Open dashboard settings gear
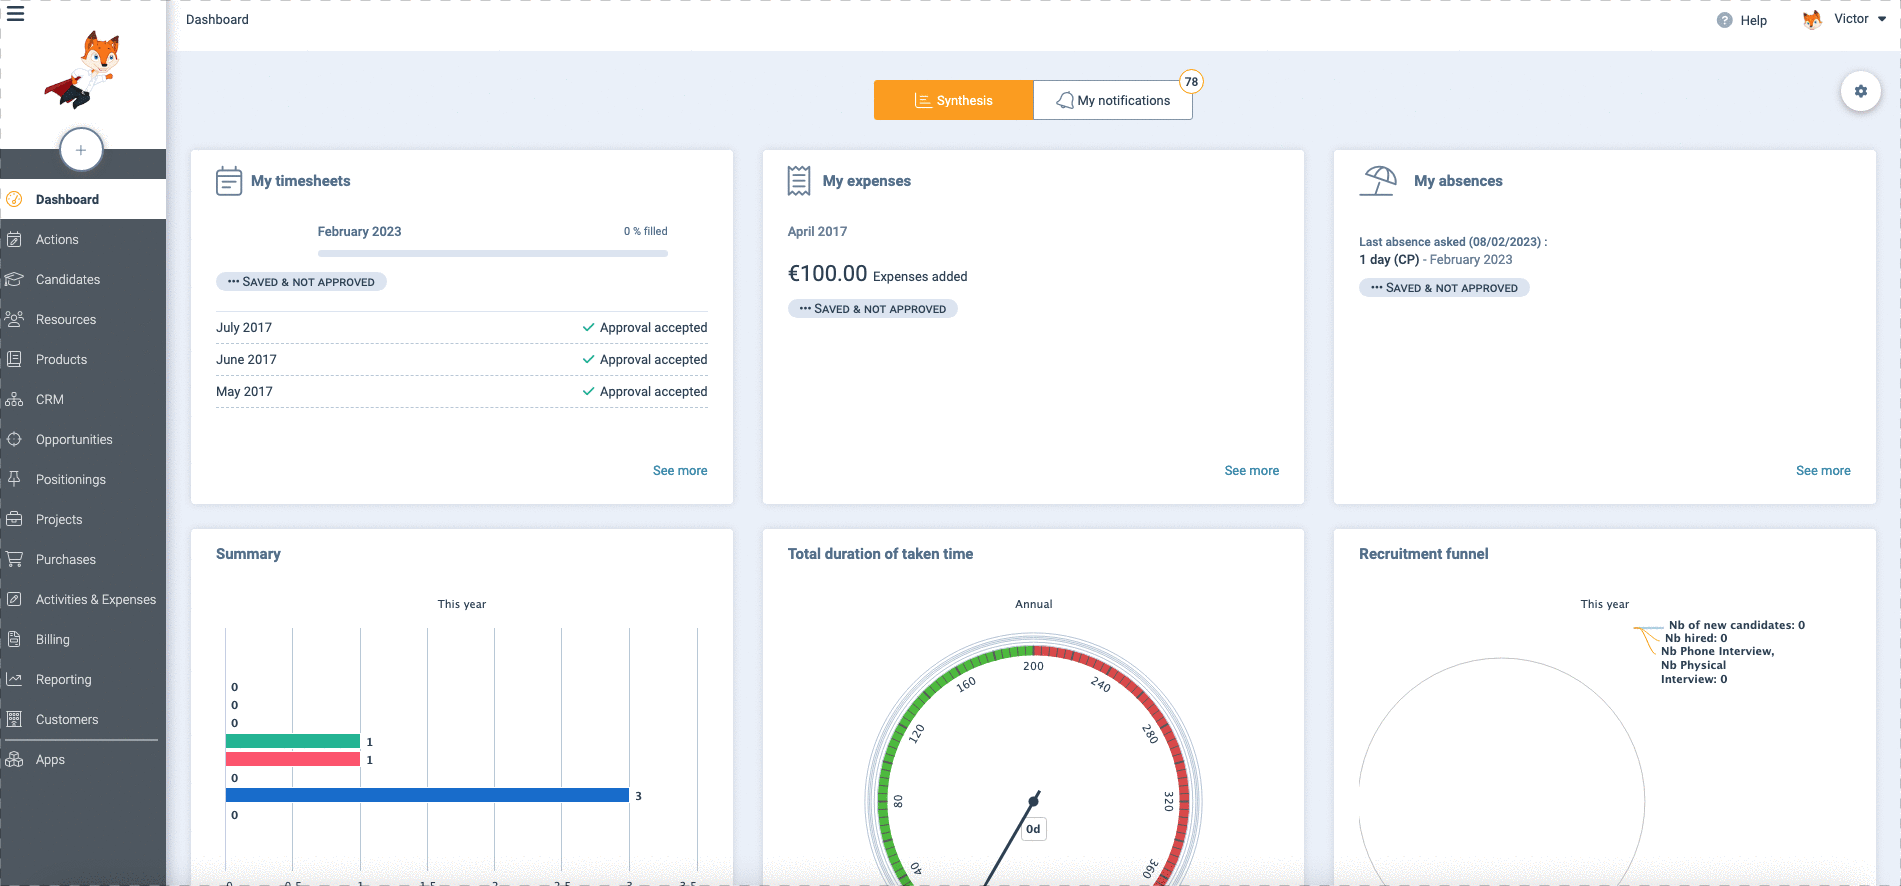Screen dimensions: 1901x886 (x=1861, y=91)
